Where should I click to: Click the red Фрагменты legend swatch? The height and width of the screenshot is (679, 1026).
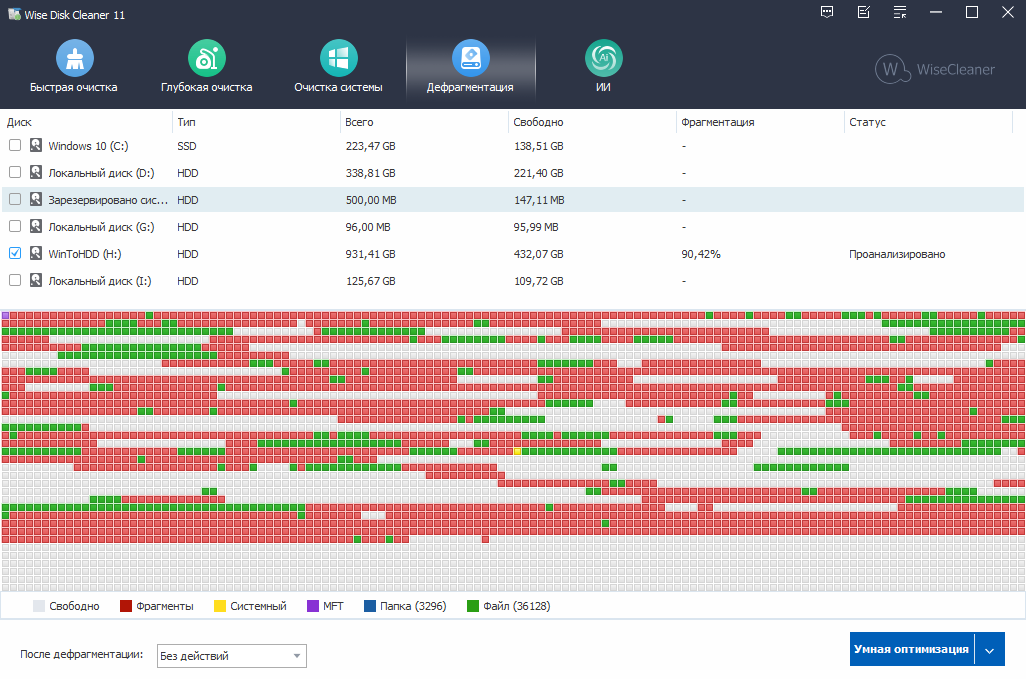[126, 606]
